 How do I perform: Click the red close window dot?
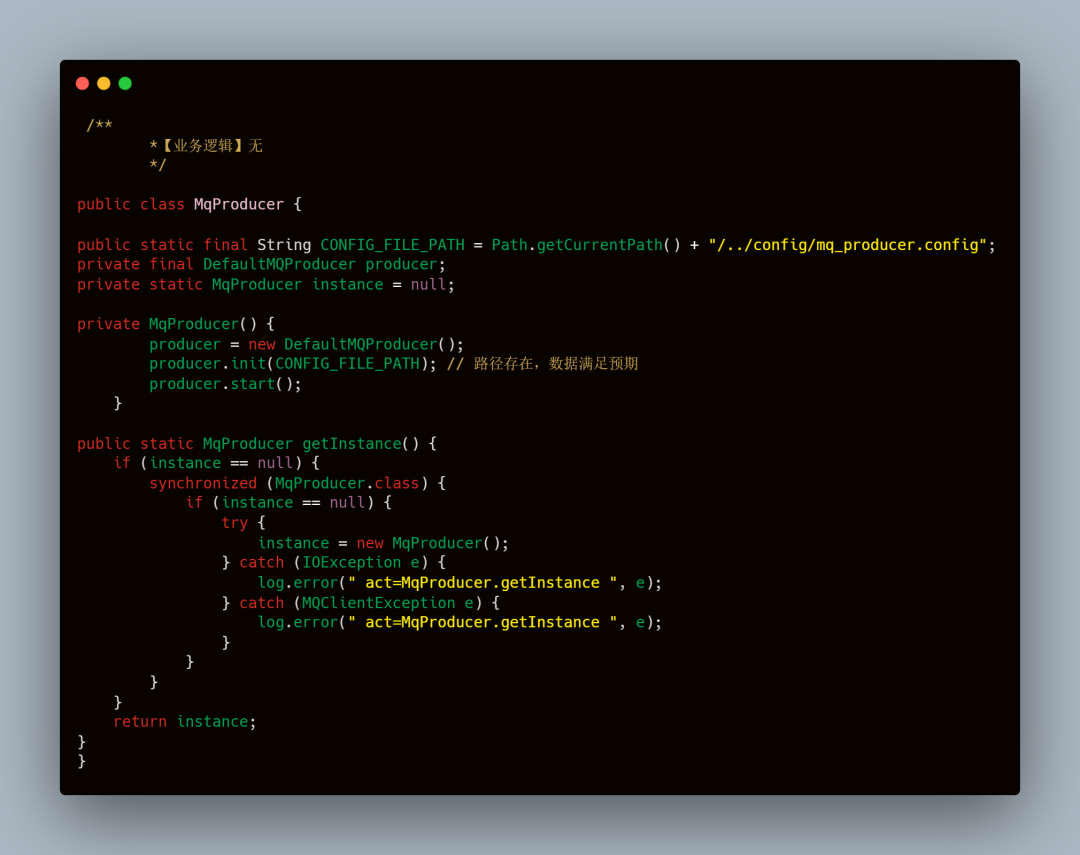83,83
